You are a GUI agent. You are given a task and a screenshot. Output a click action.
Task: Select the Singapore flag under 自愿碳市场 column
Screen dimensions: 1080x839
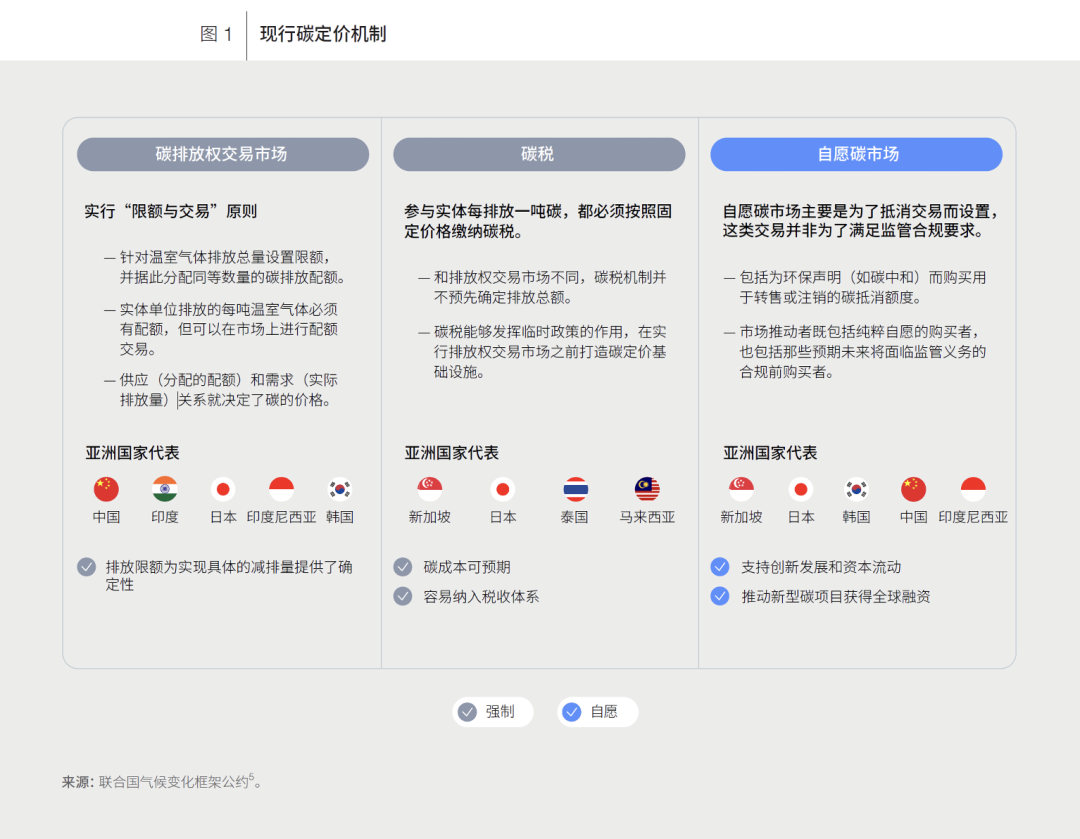click(741, 489)
